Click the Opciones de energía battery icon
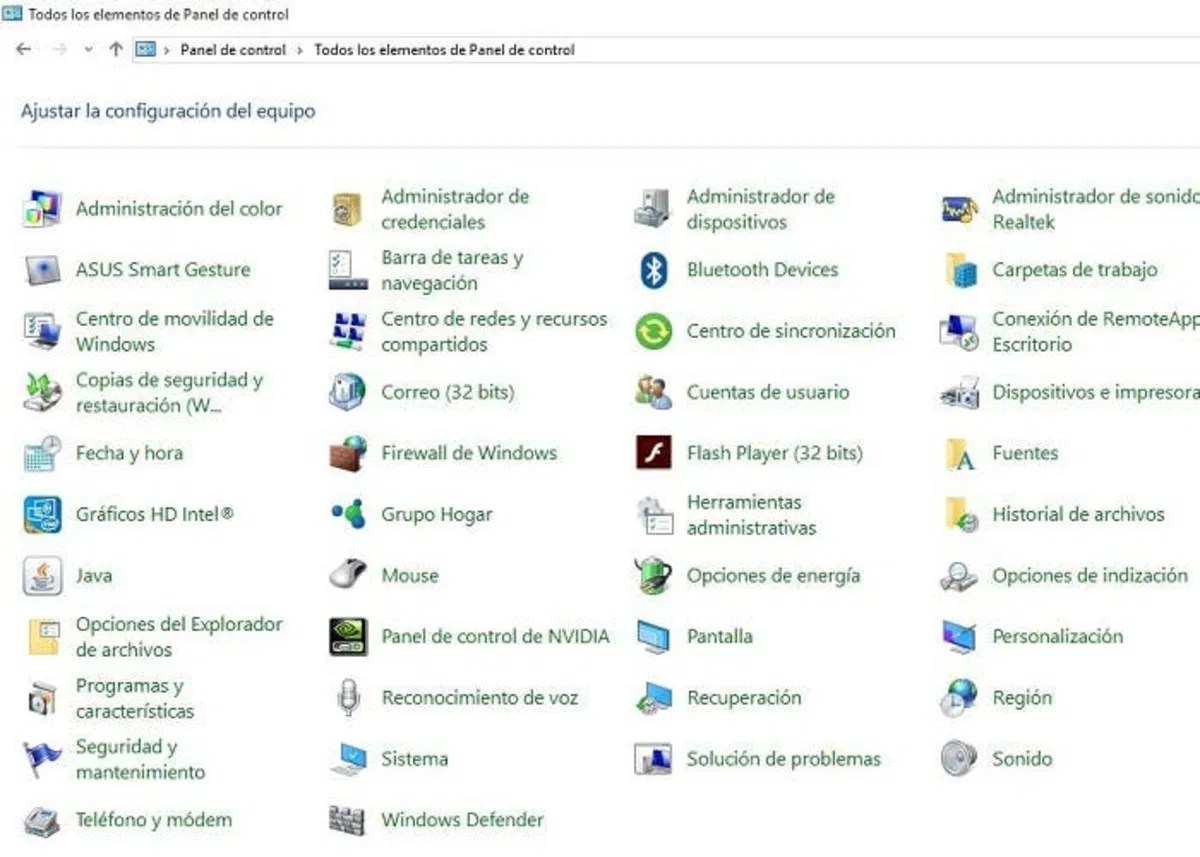The image size is (1200, 857). tap(653, 576)
